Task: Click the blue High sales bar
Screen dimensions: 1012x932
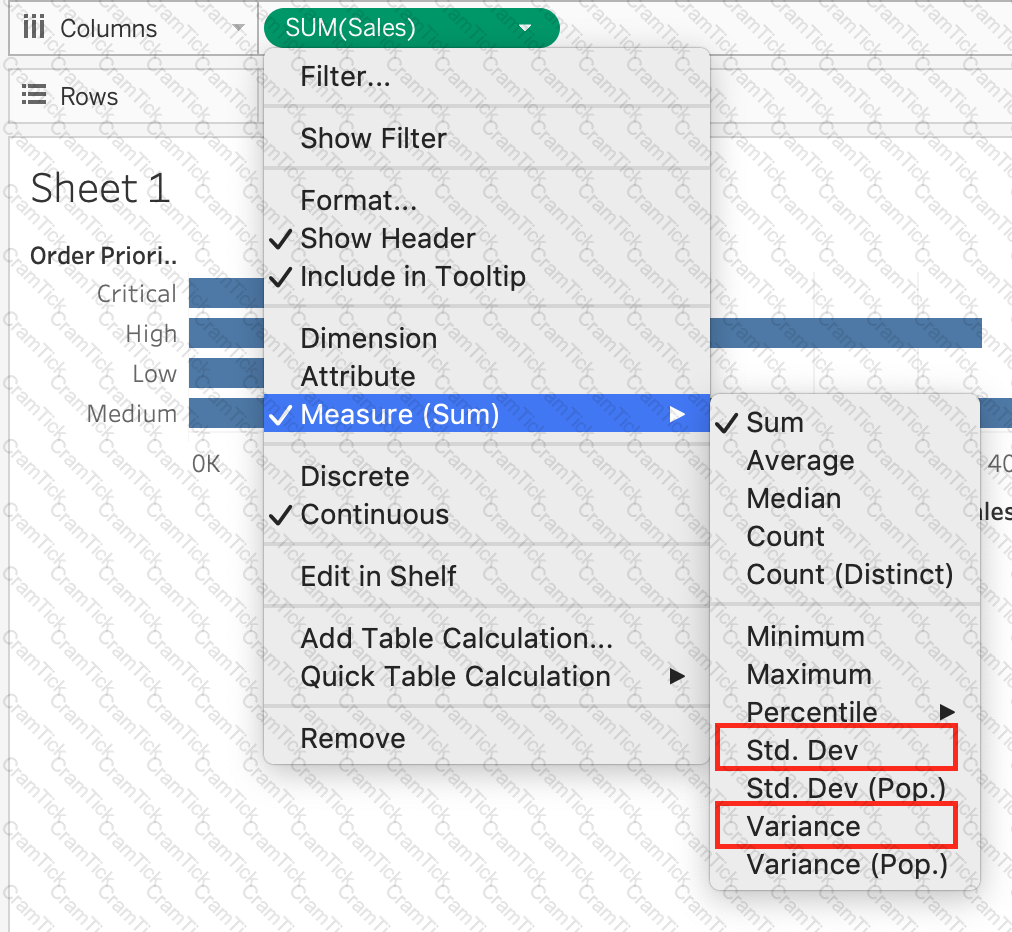Action: point(845,333)
